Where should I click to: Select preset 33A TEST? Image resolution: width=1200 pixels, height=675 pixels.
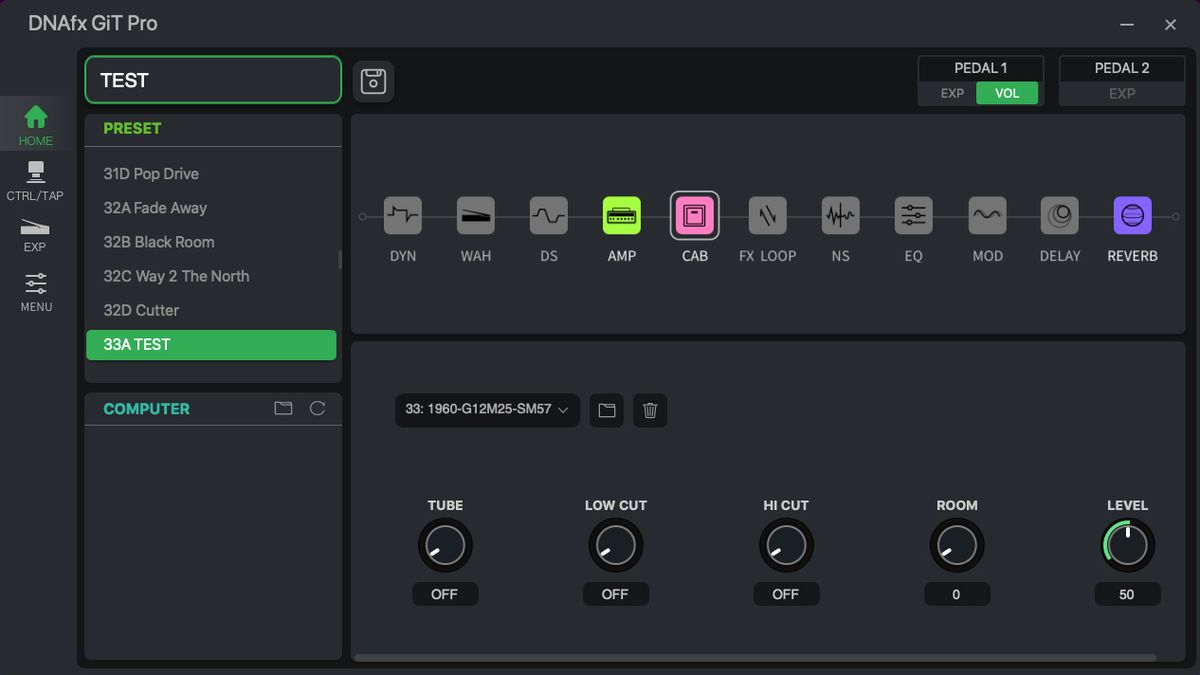click(x=211, y=345)
